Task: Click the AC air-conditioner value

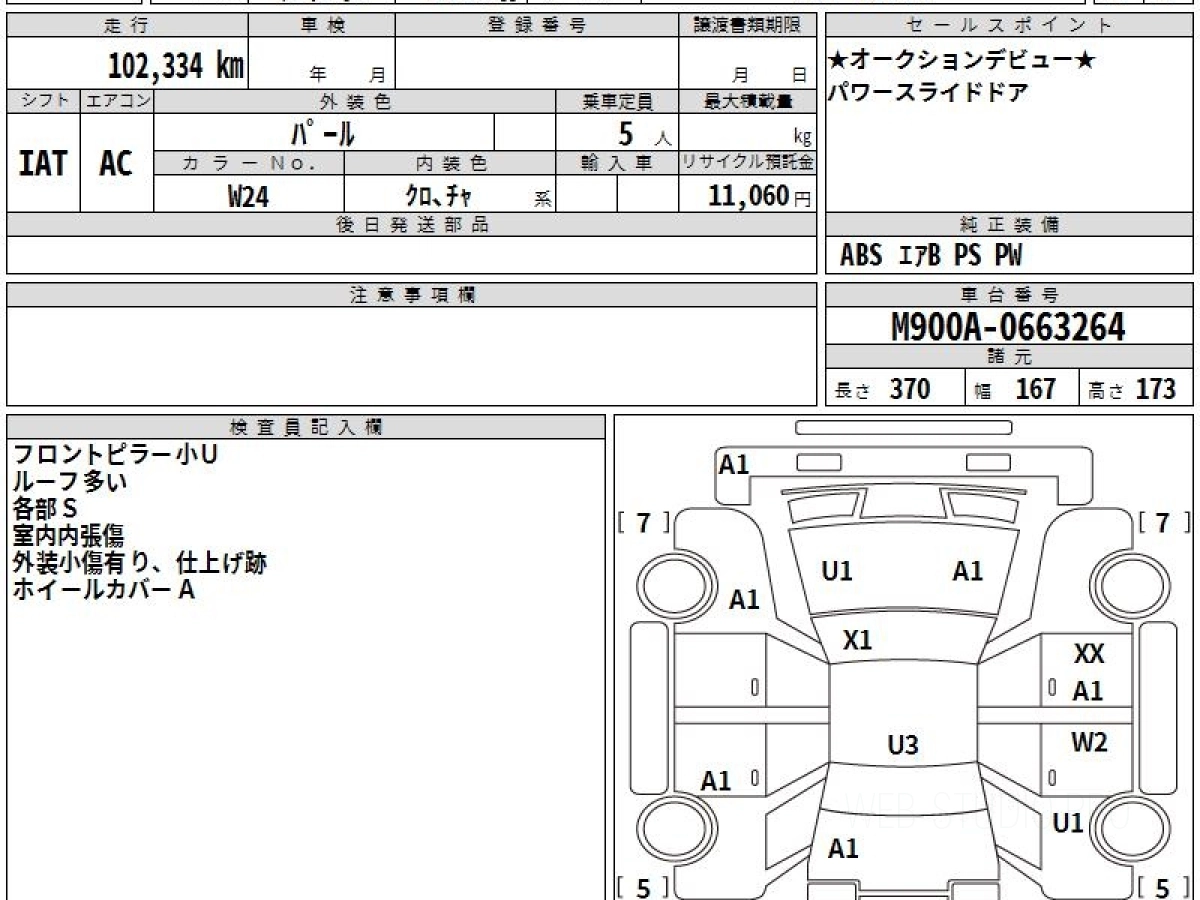Action: [x=116, y=163]
